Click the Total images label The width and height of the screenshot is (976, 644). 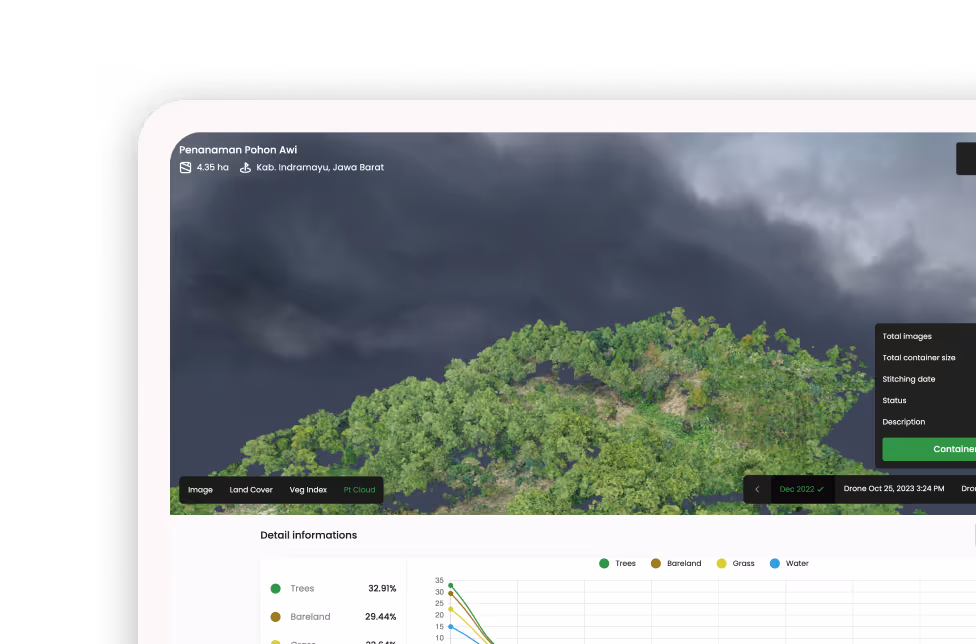pyautogui.click(x=907, y=336)
